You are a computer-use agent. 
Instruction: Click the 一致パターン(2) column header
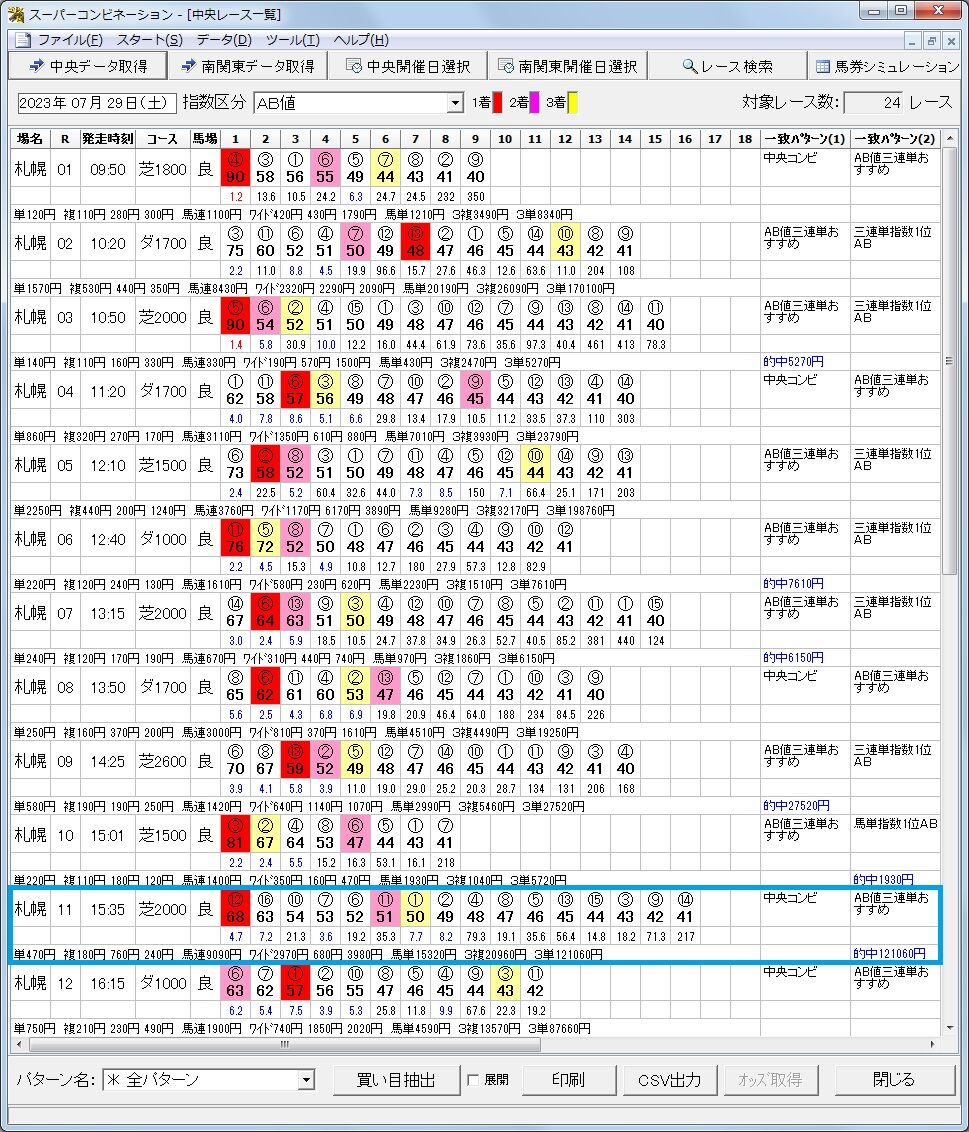click(x=895, y=139)
